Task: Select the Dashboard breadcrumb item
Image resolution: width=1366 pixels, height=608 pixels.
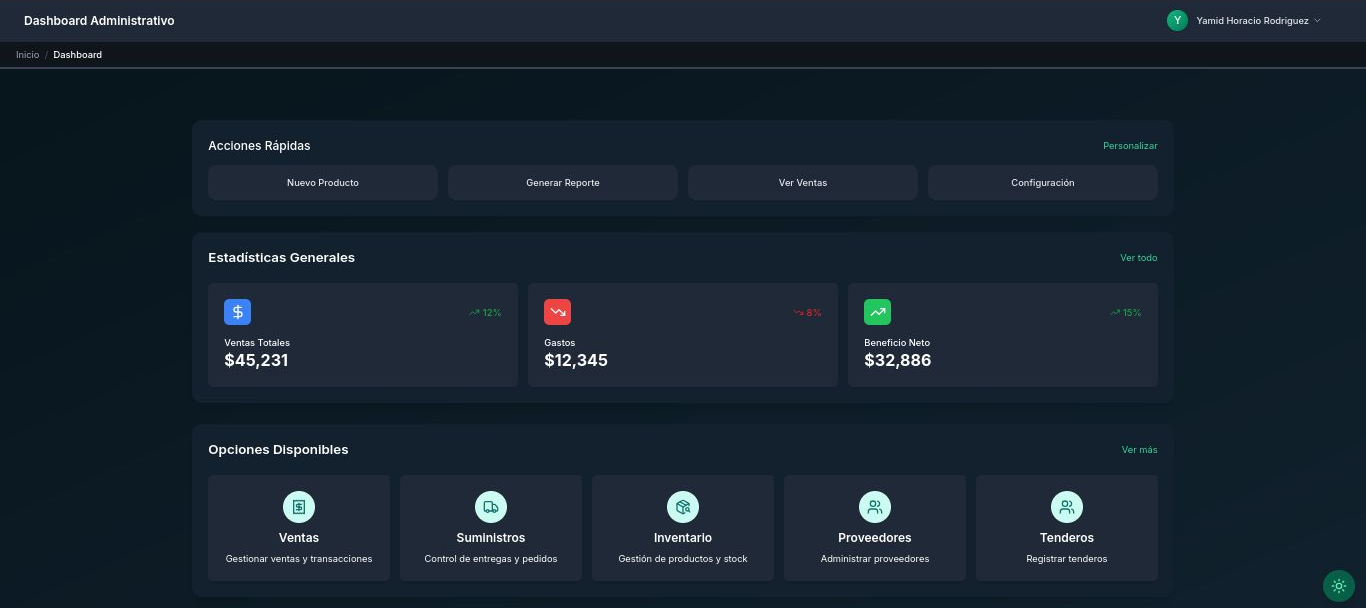Action: tap(78, 55)
